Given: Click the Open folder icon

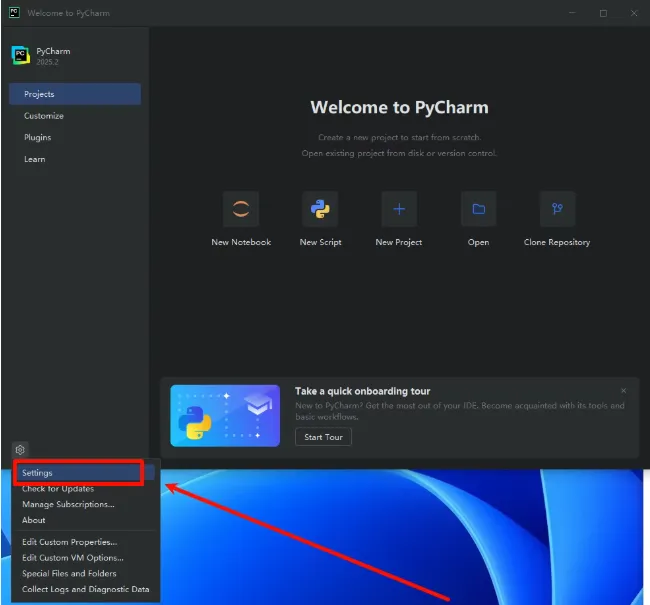Looking at the screenshot, I should point(478,209).
